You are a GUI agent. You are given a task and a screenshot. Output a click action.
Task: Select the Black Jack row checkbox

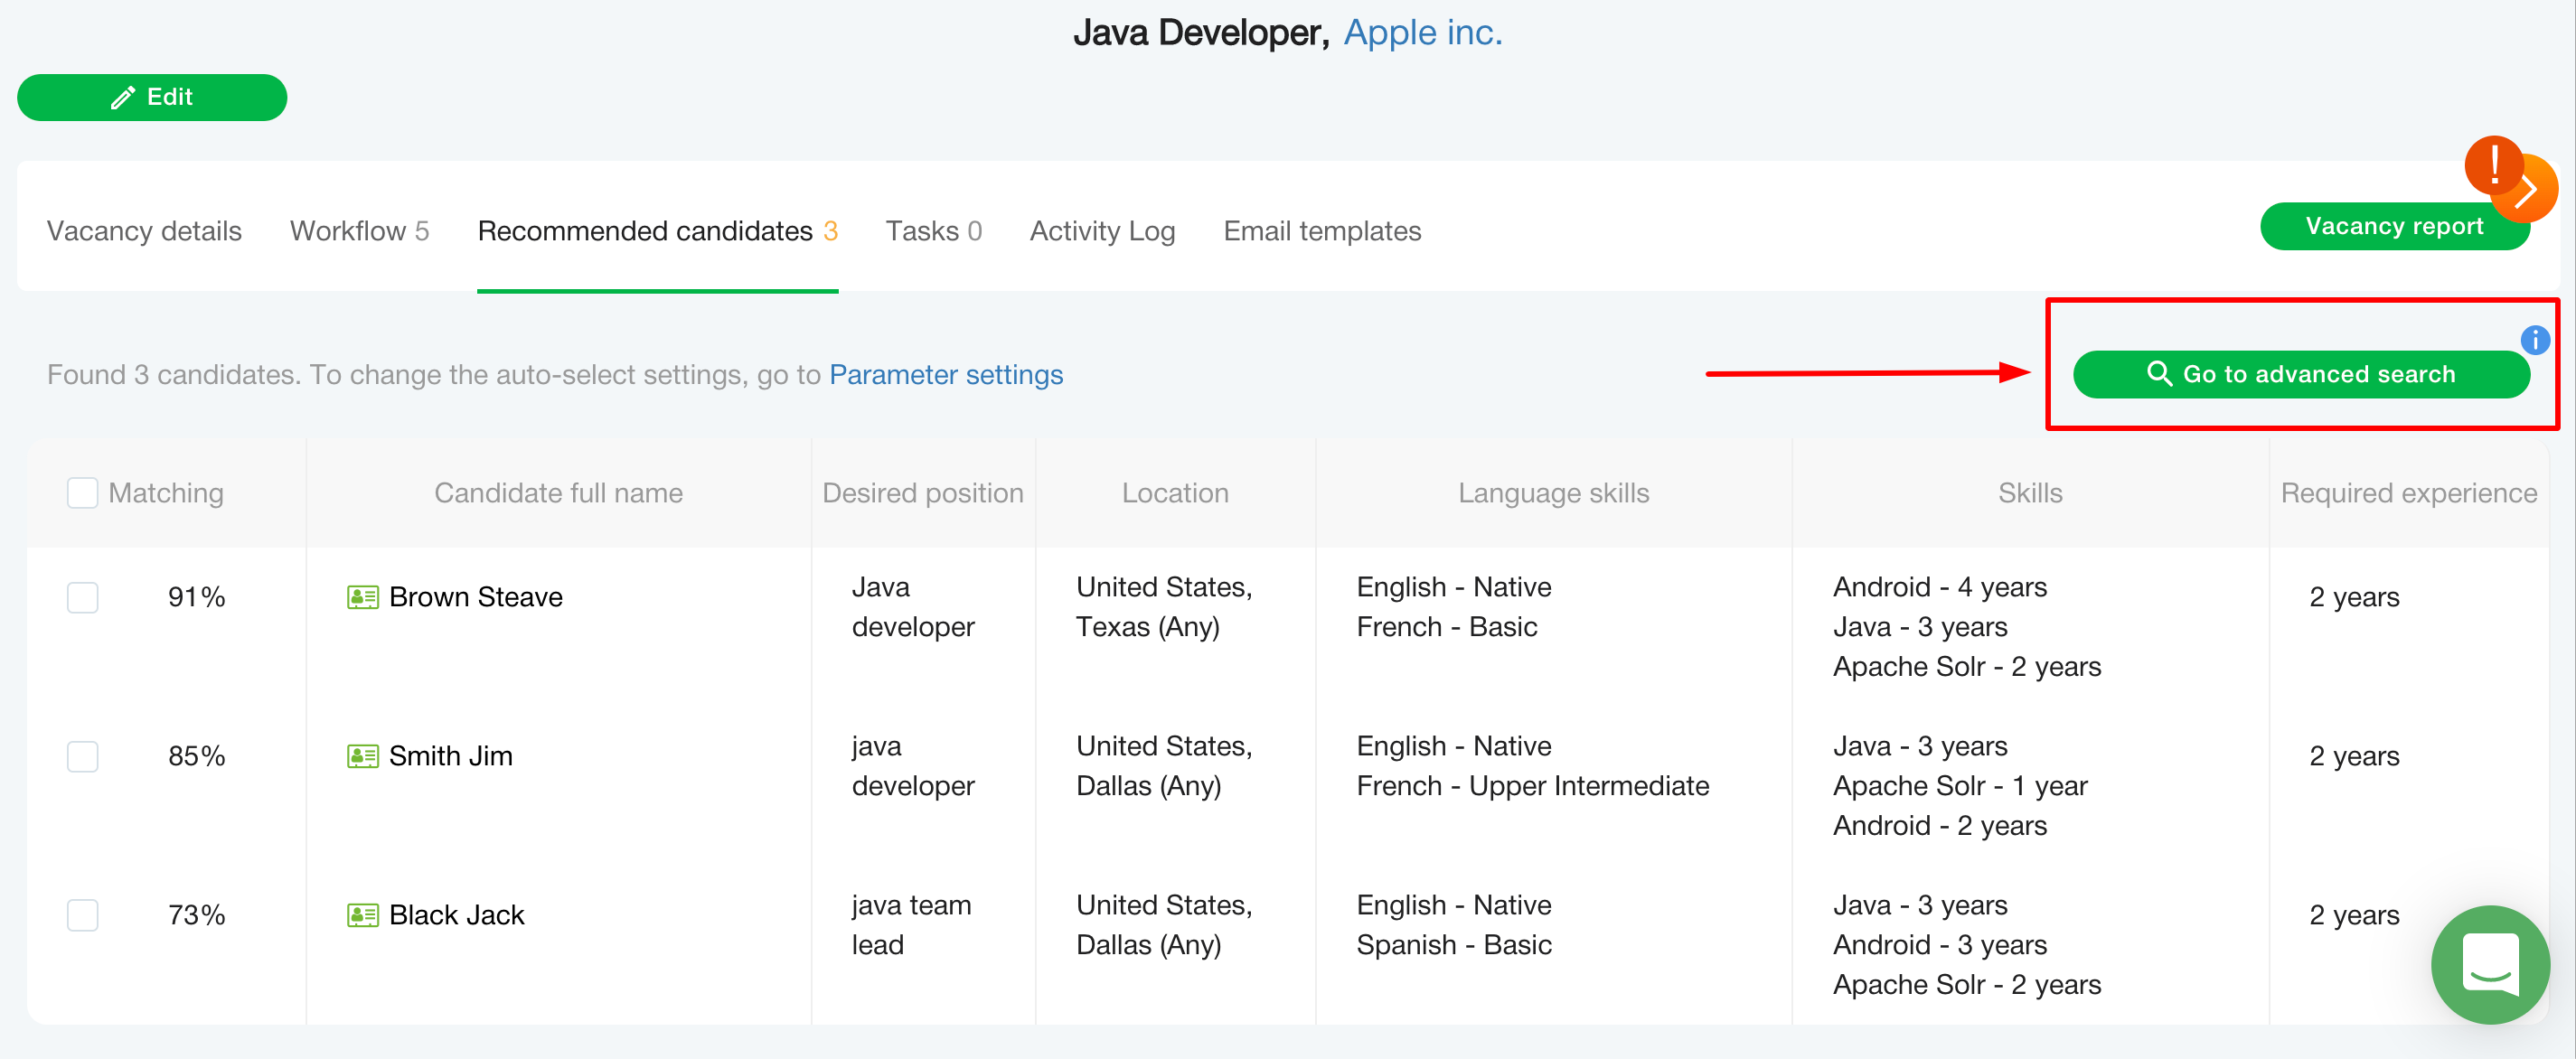click(82, 915)
